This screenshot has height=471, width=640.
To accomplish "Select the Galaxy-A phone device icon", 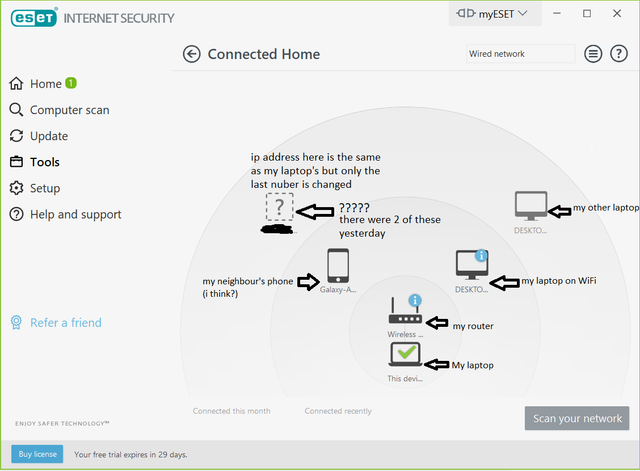I will click(x=338, y=266).
